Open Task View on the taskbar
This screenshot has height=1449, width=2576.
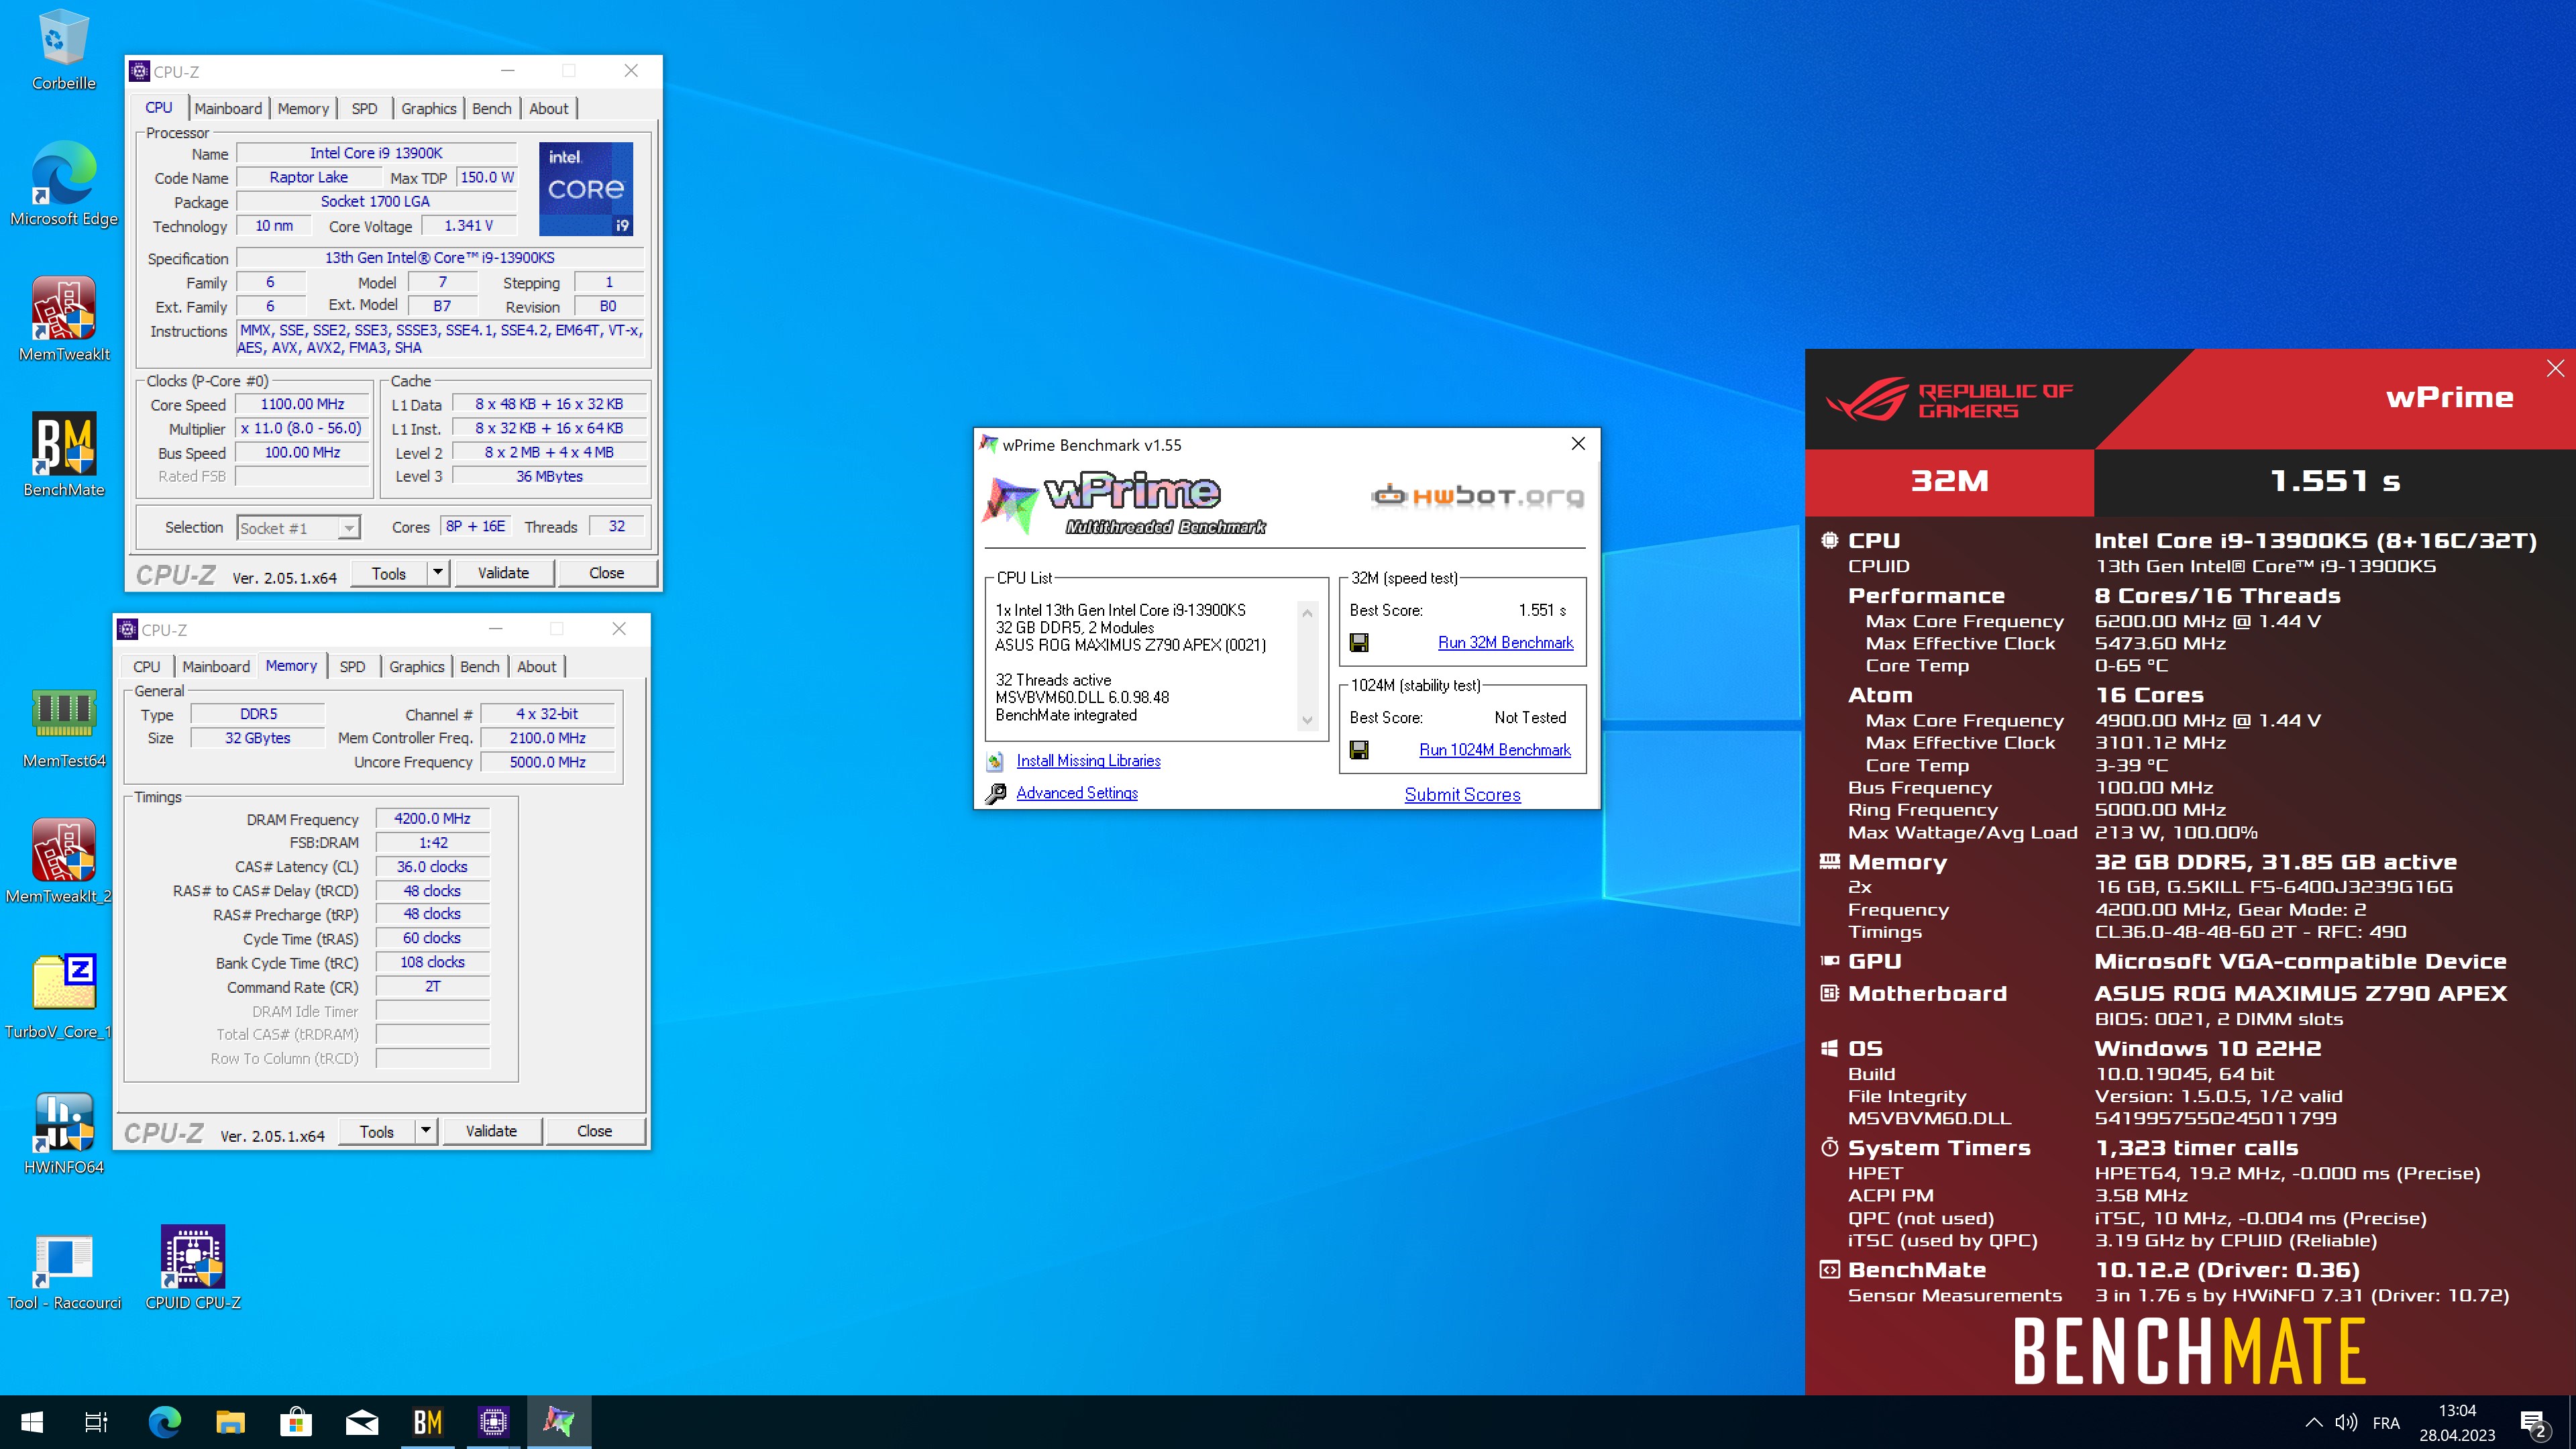point(96,1422)
